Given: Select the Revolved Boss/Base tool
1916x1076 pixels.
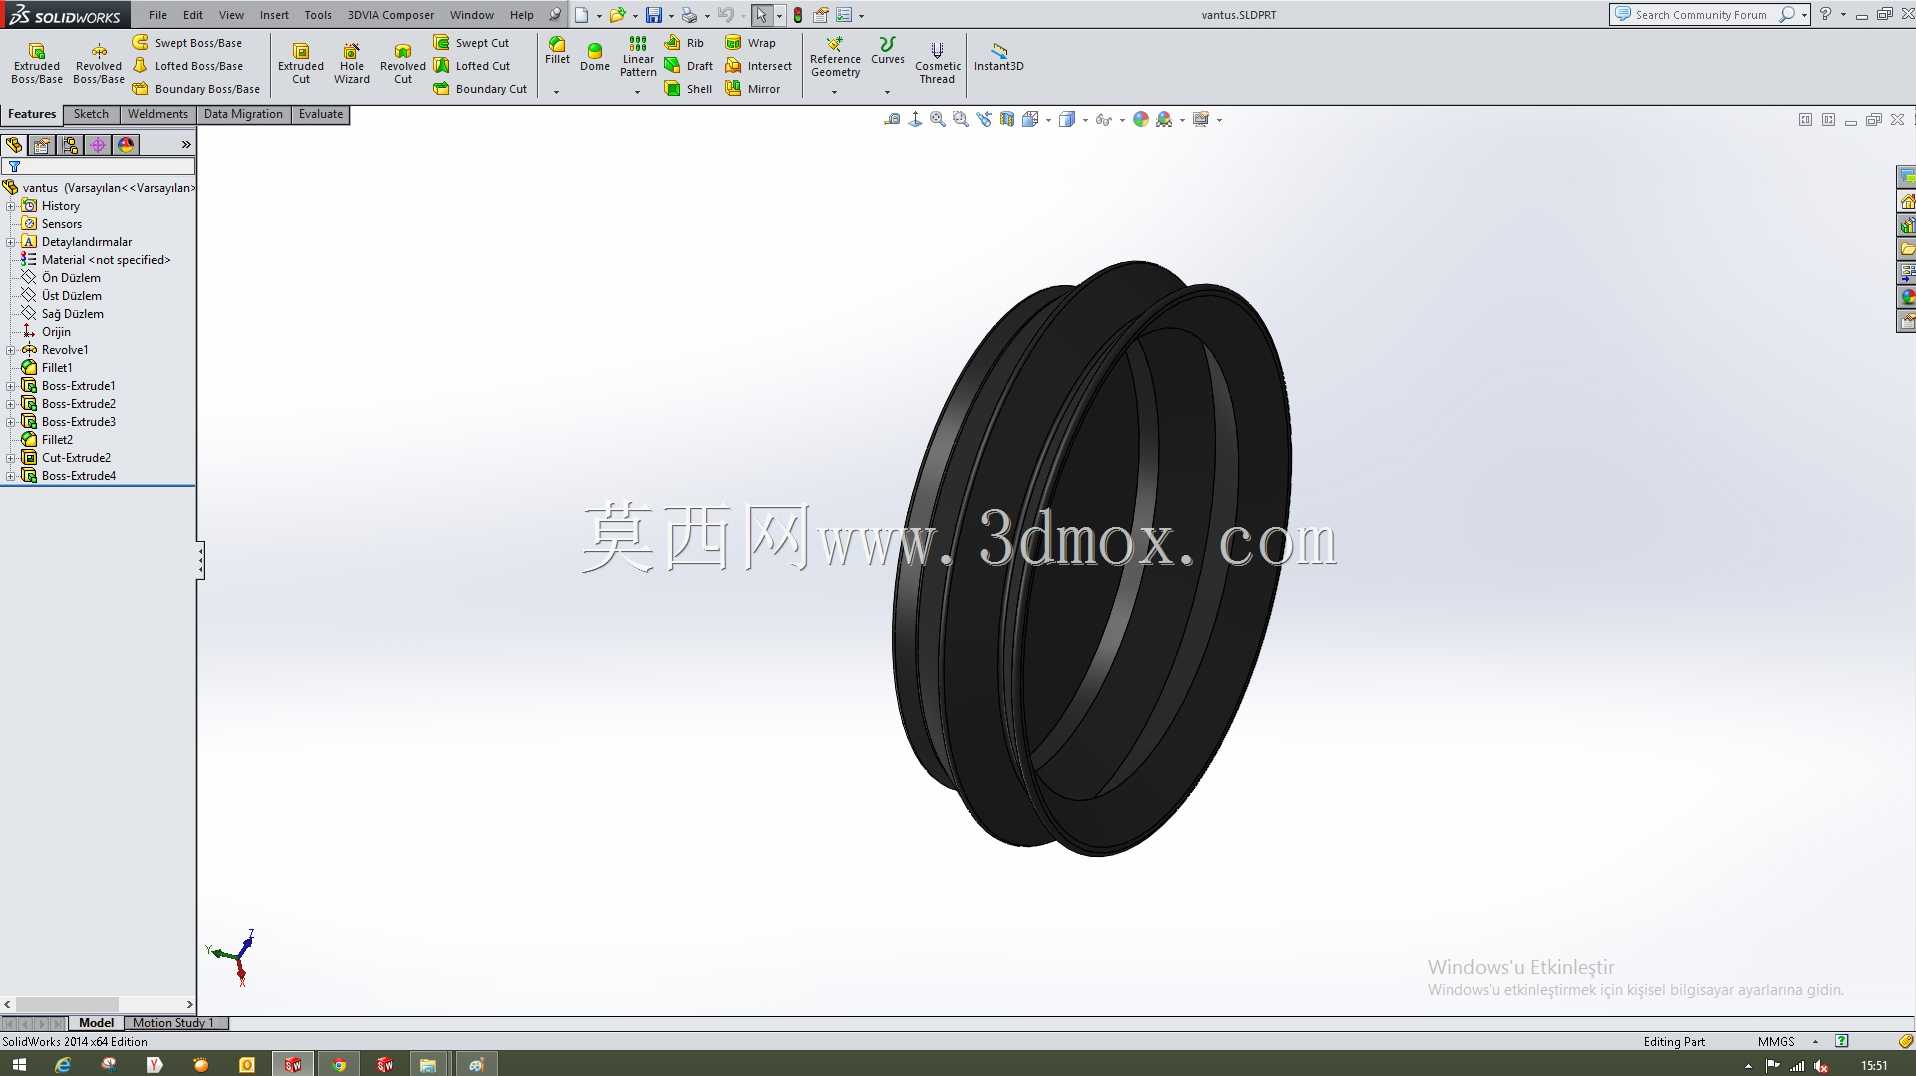Looking at the screenshot, I should 99,63.
